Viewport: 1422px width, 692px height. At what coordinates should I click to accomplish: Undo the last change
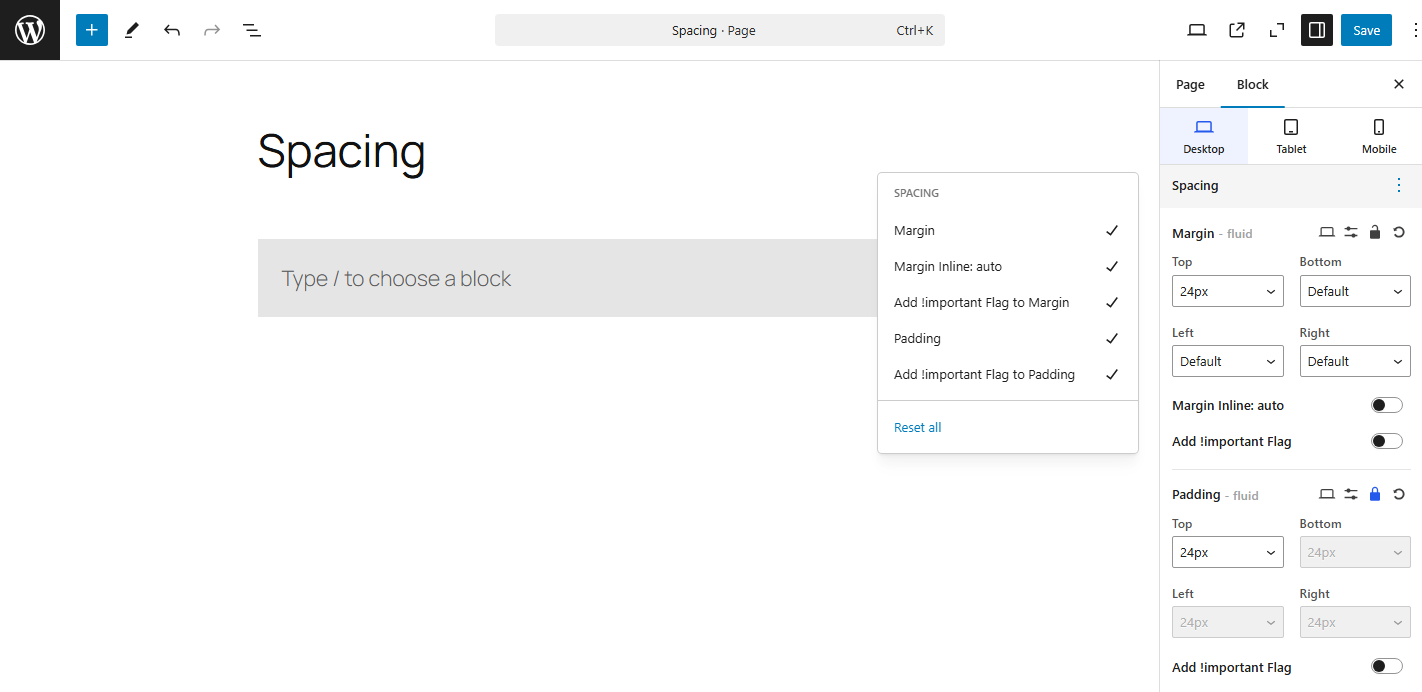coord(172,30)
